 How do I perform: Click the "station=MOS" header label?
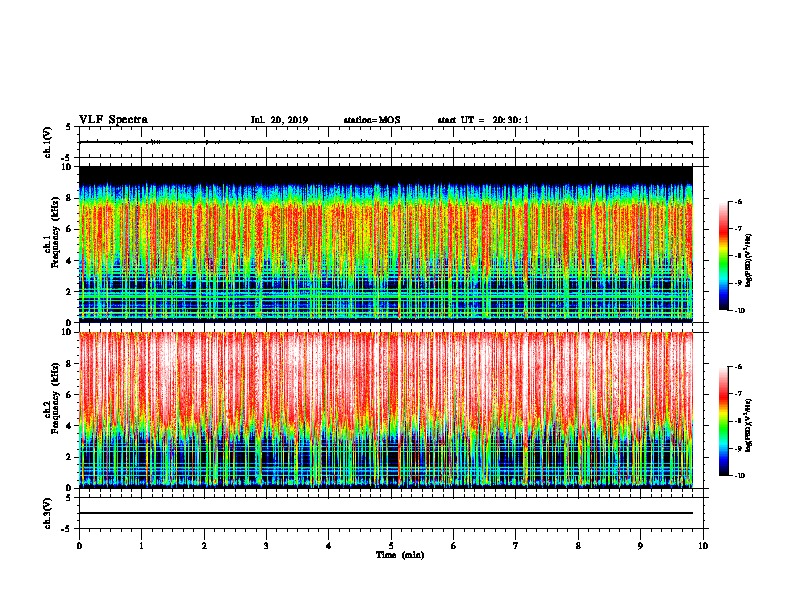[372, 120]
